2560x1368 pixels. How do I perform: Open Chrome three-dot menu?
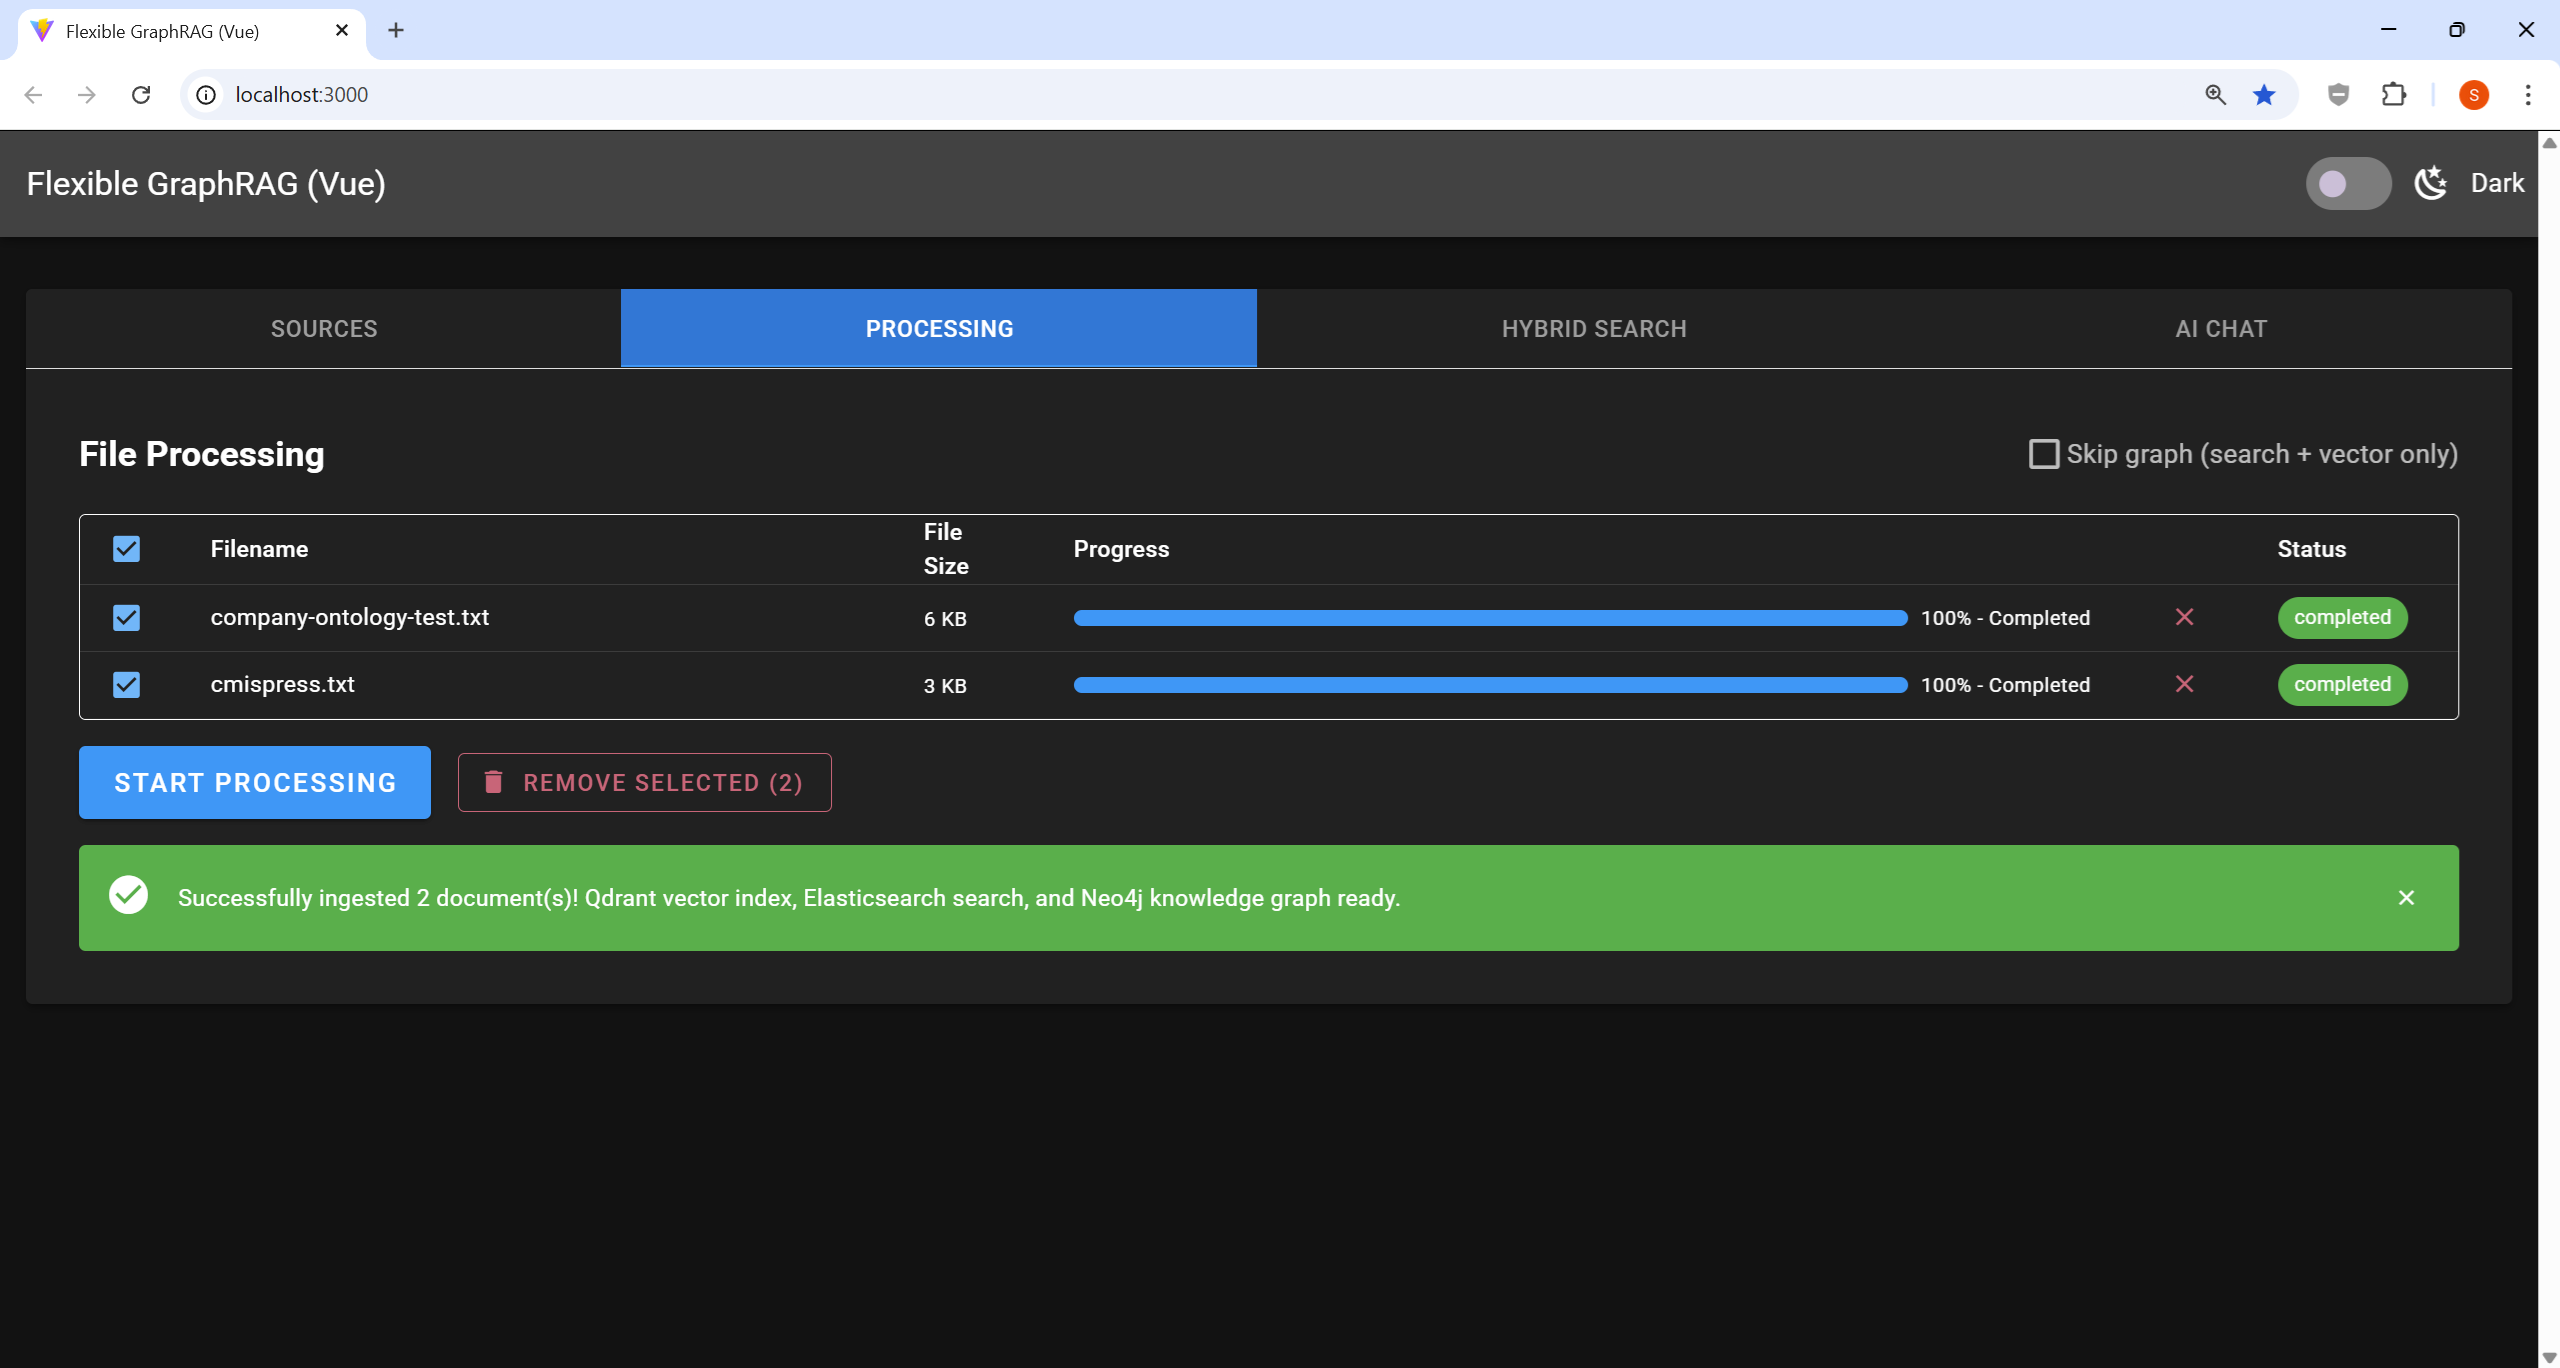[x=2527, y=94]
